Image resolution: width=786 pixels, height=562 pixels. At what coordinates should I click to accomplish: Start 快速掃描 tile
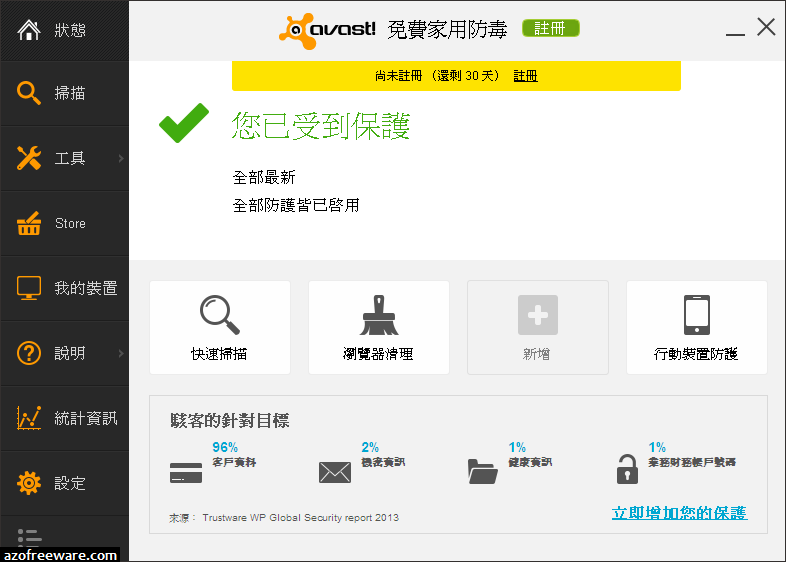tap(220, 327)
